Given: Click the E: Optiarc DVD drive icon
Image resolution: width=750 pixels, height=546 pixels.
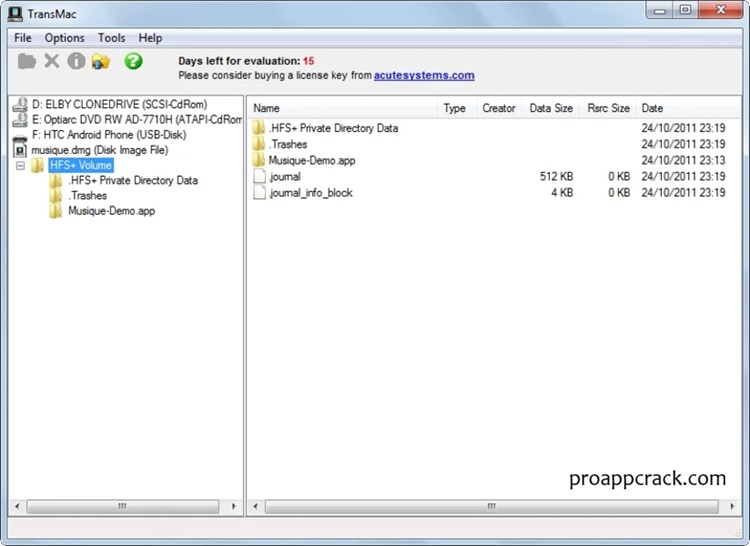Looking at the screenshot, I should [20, 120].
